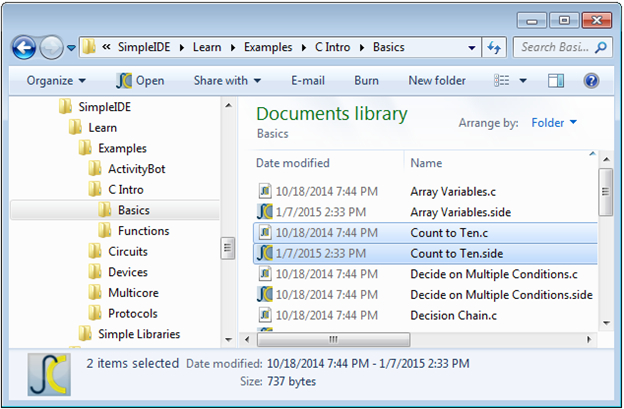The image size is (624, 409).
Task: Click the Date modified value in details pane
Action: click(x=368, y=363)
